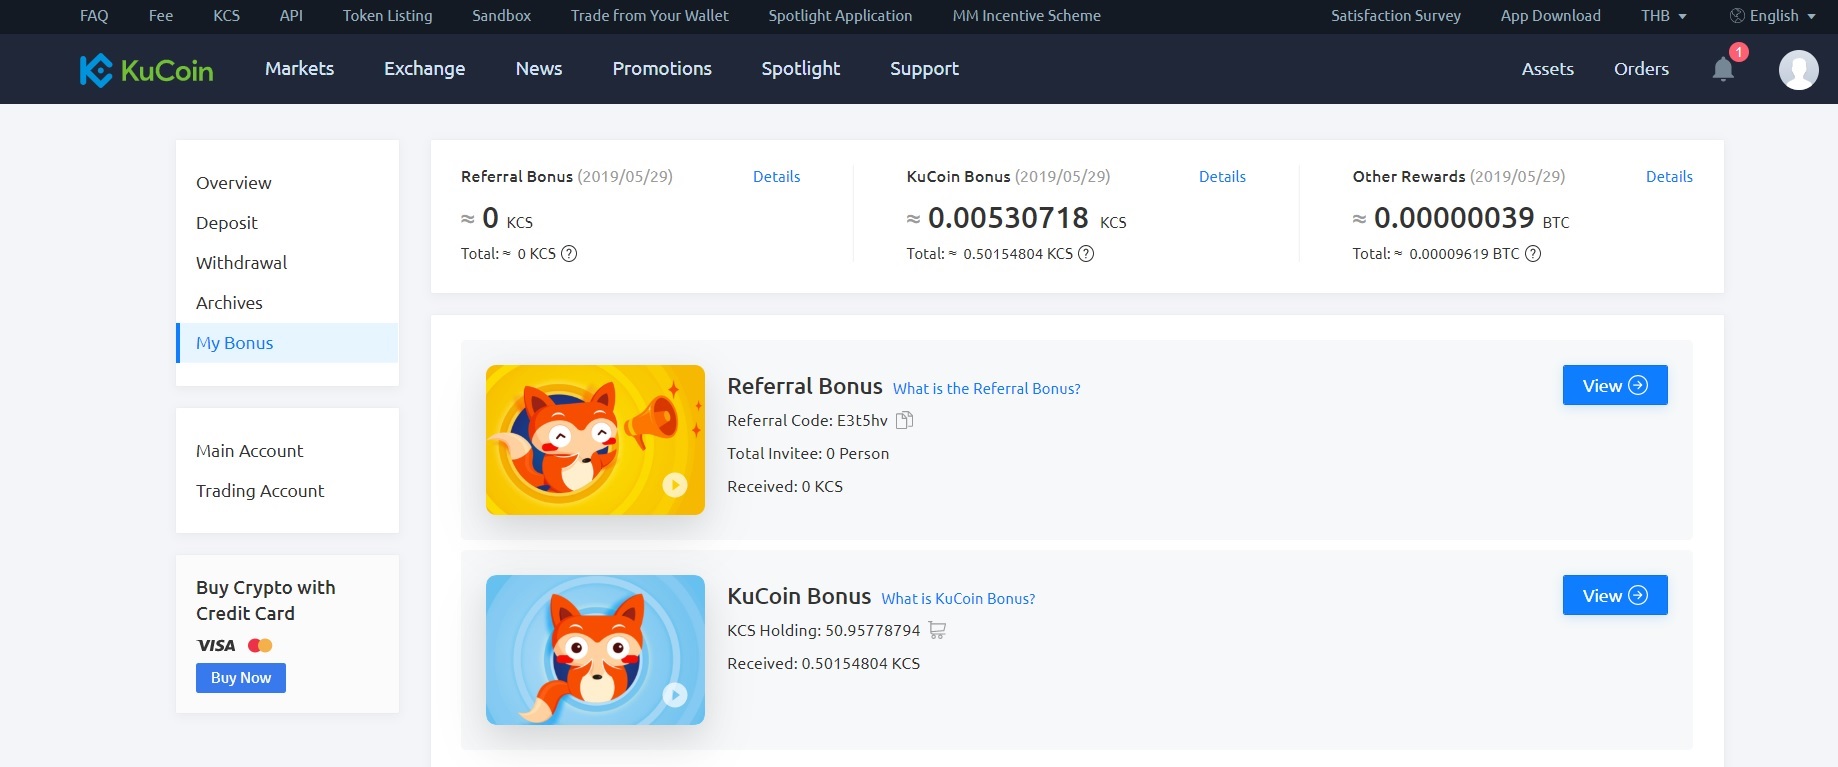Viewport: 1838px width, 767px height.
Task: Click View for Referral Bonus
Action: pyautogui.click(x=1615, y=385)
